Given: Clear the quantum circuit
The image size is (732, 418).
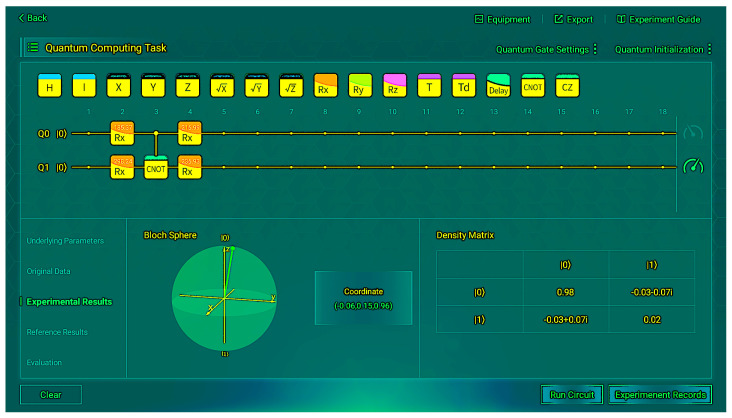Looking at the screenshot, I should (x=51, y=395).
